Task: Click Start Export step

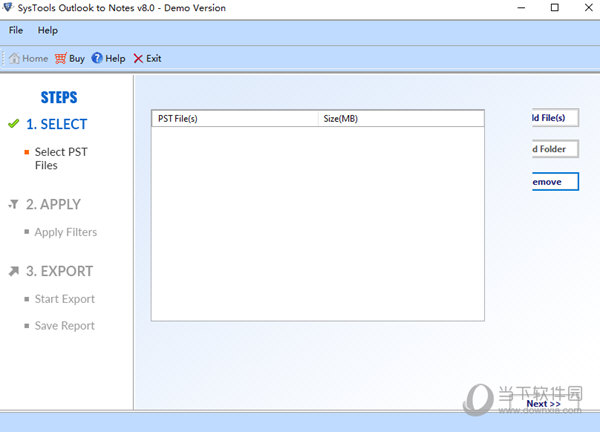Action: [x=64, y=299]
